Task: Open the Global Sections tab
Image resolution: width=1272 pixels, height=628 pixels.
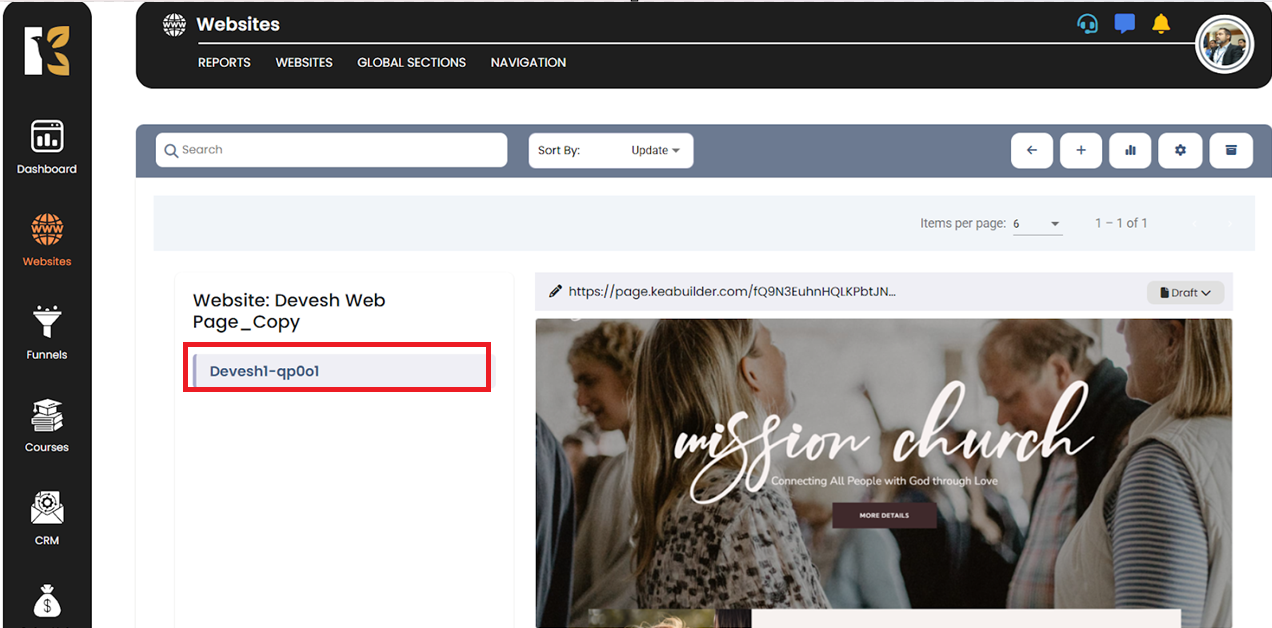Action: click(411, 62)
